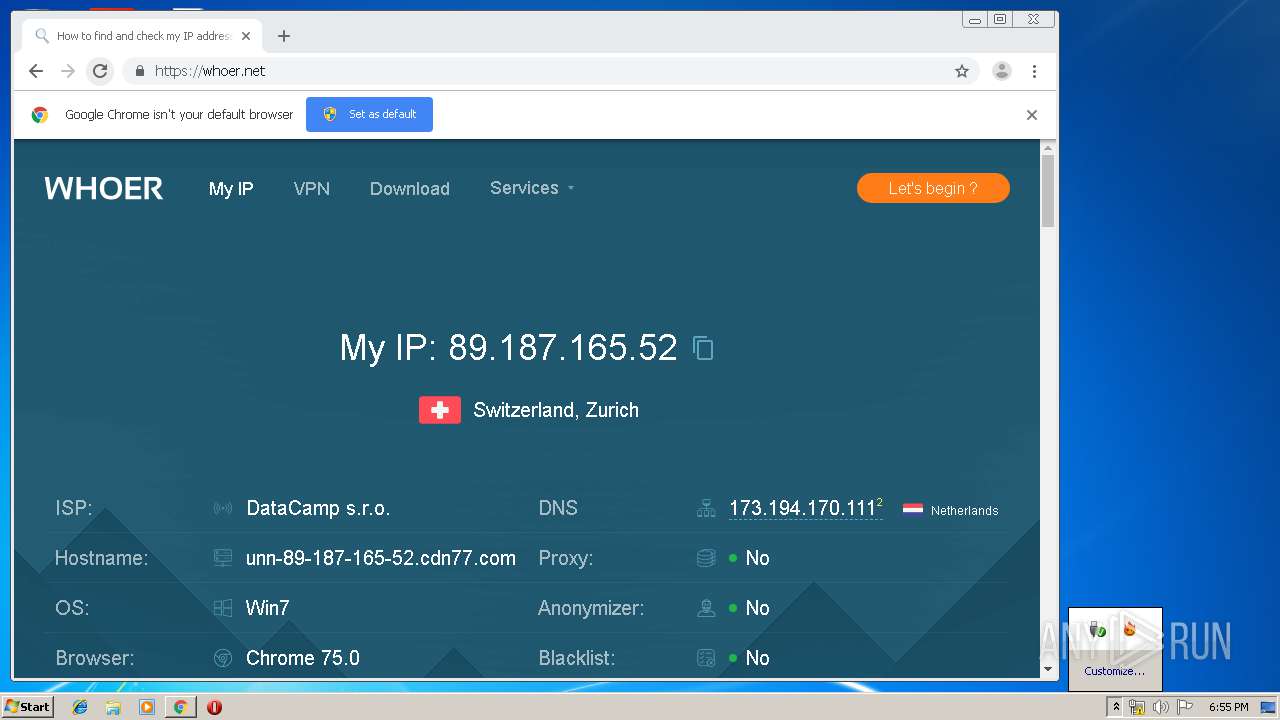Go to WHOER logo homepage
Screen dimensions: 1280x720
point(103,188)
